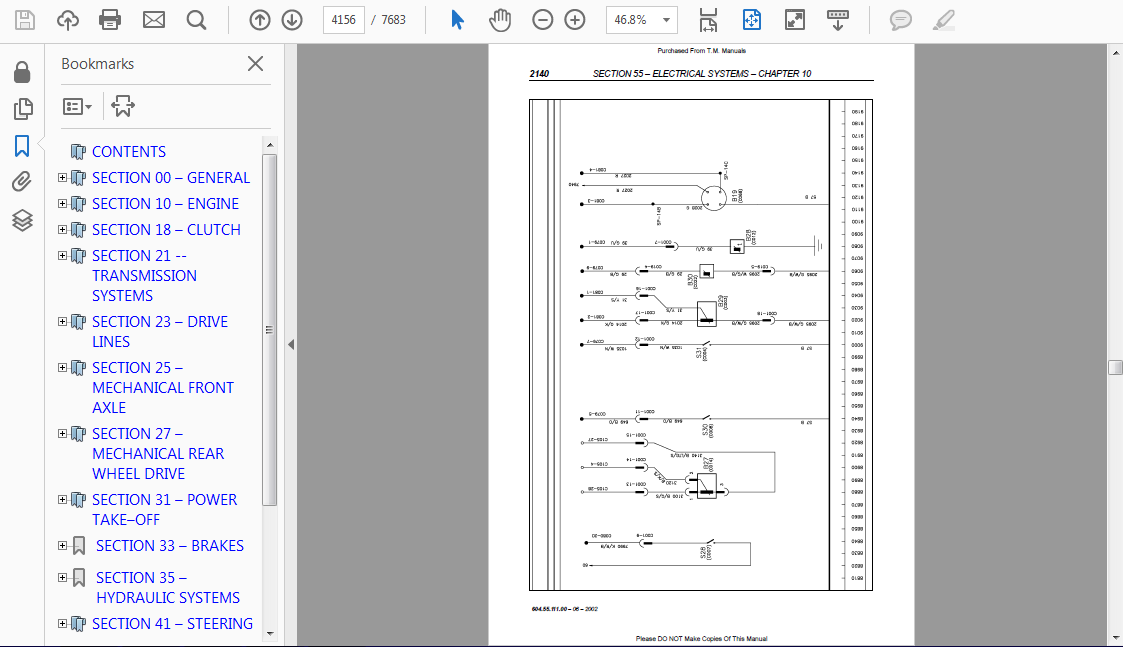Print the document
Screen dimensions: 1123x647
pyautogui.click(x=110, y=20)
